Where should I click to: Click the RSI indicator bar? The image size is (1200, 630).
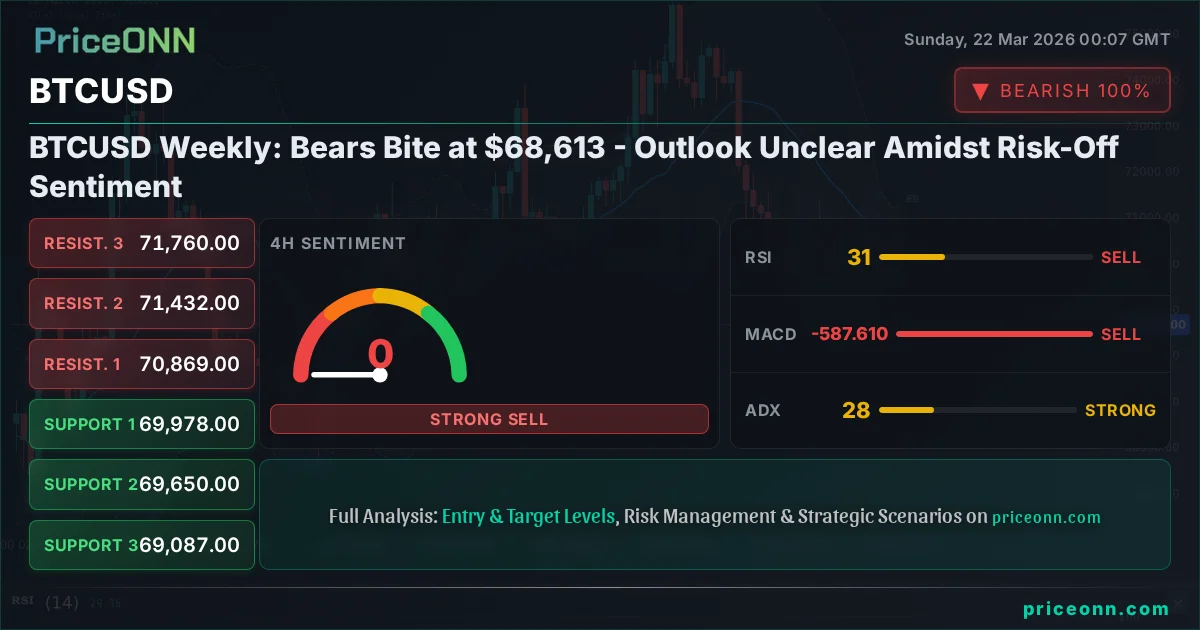(986, 258)
